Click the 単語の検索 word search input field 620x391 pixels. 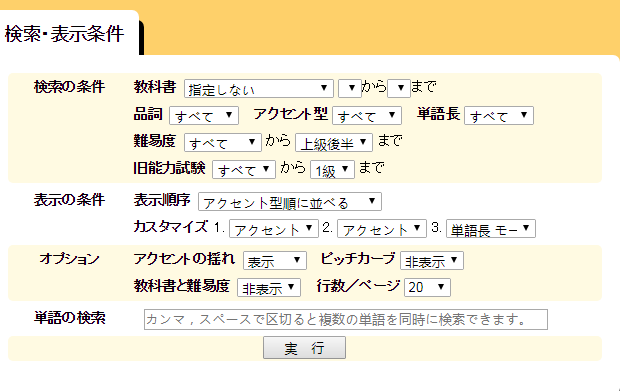[x=346, y=319]
